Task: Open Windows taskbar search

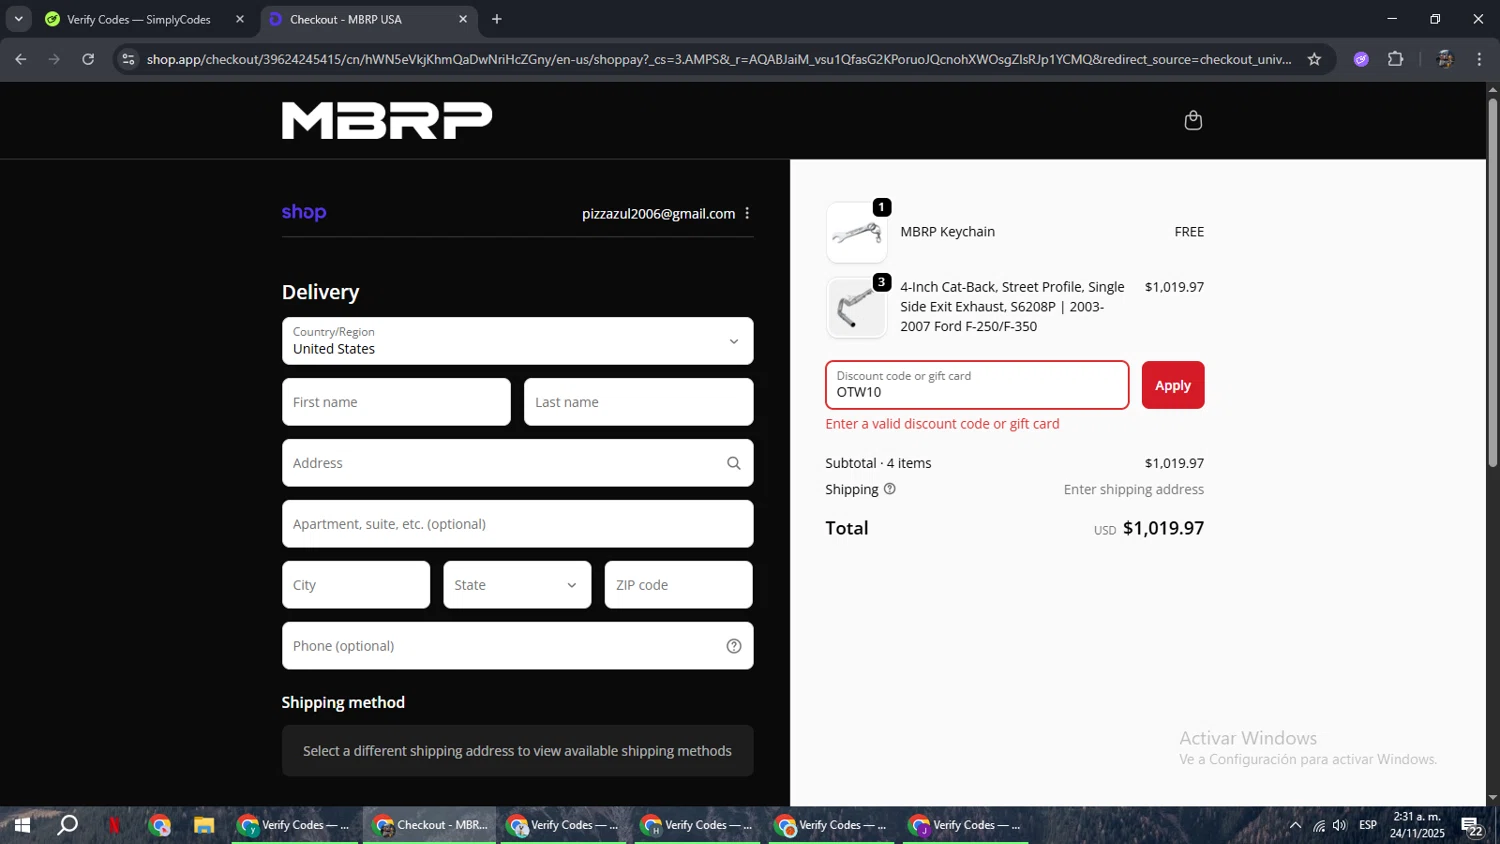Action: click(x=68, y=825)
